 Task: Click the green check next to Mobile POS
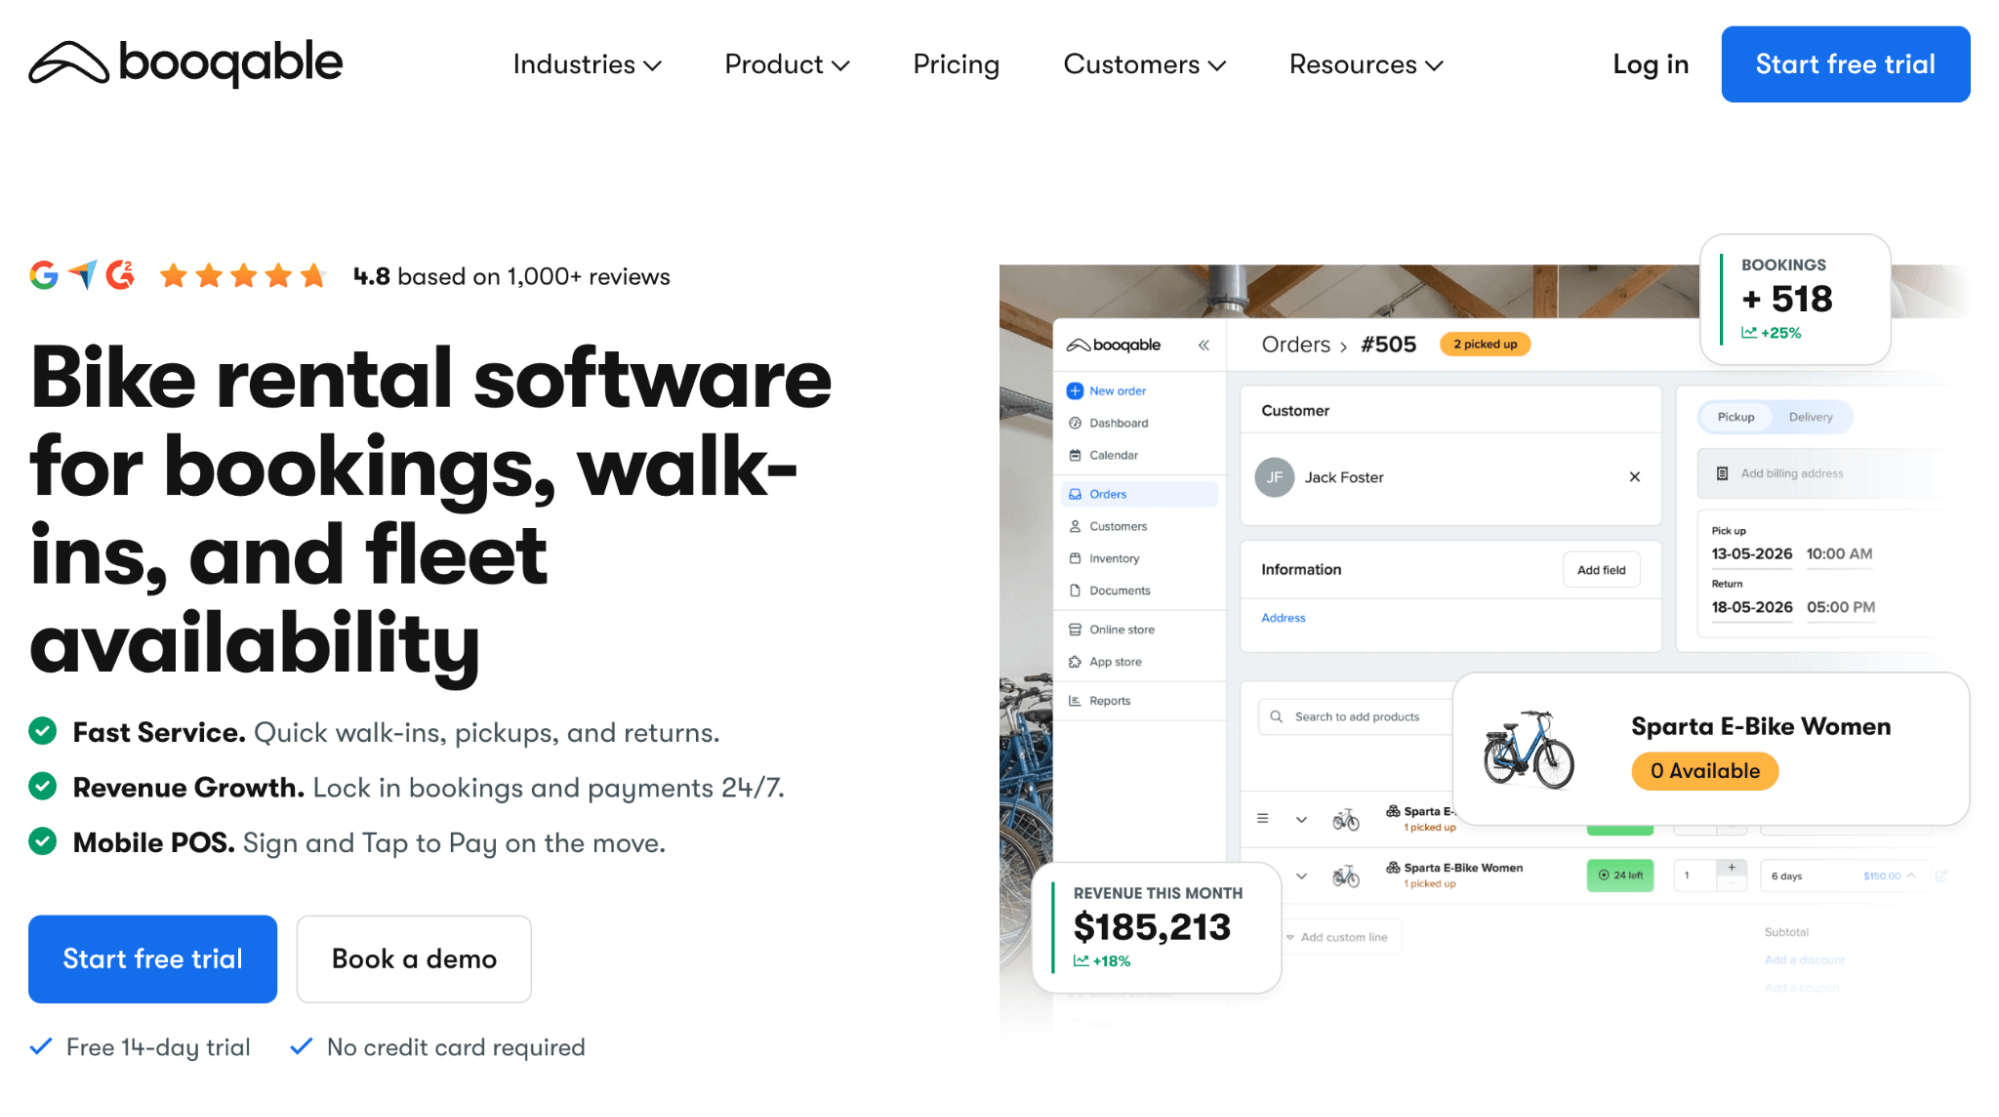(x=42, y=841)
